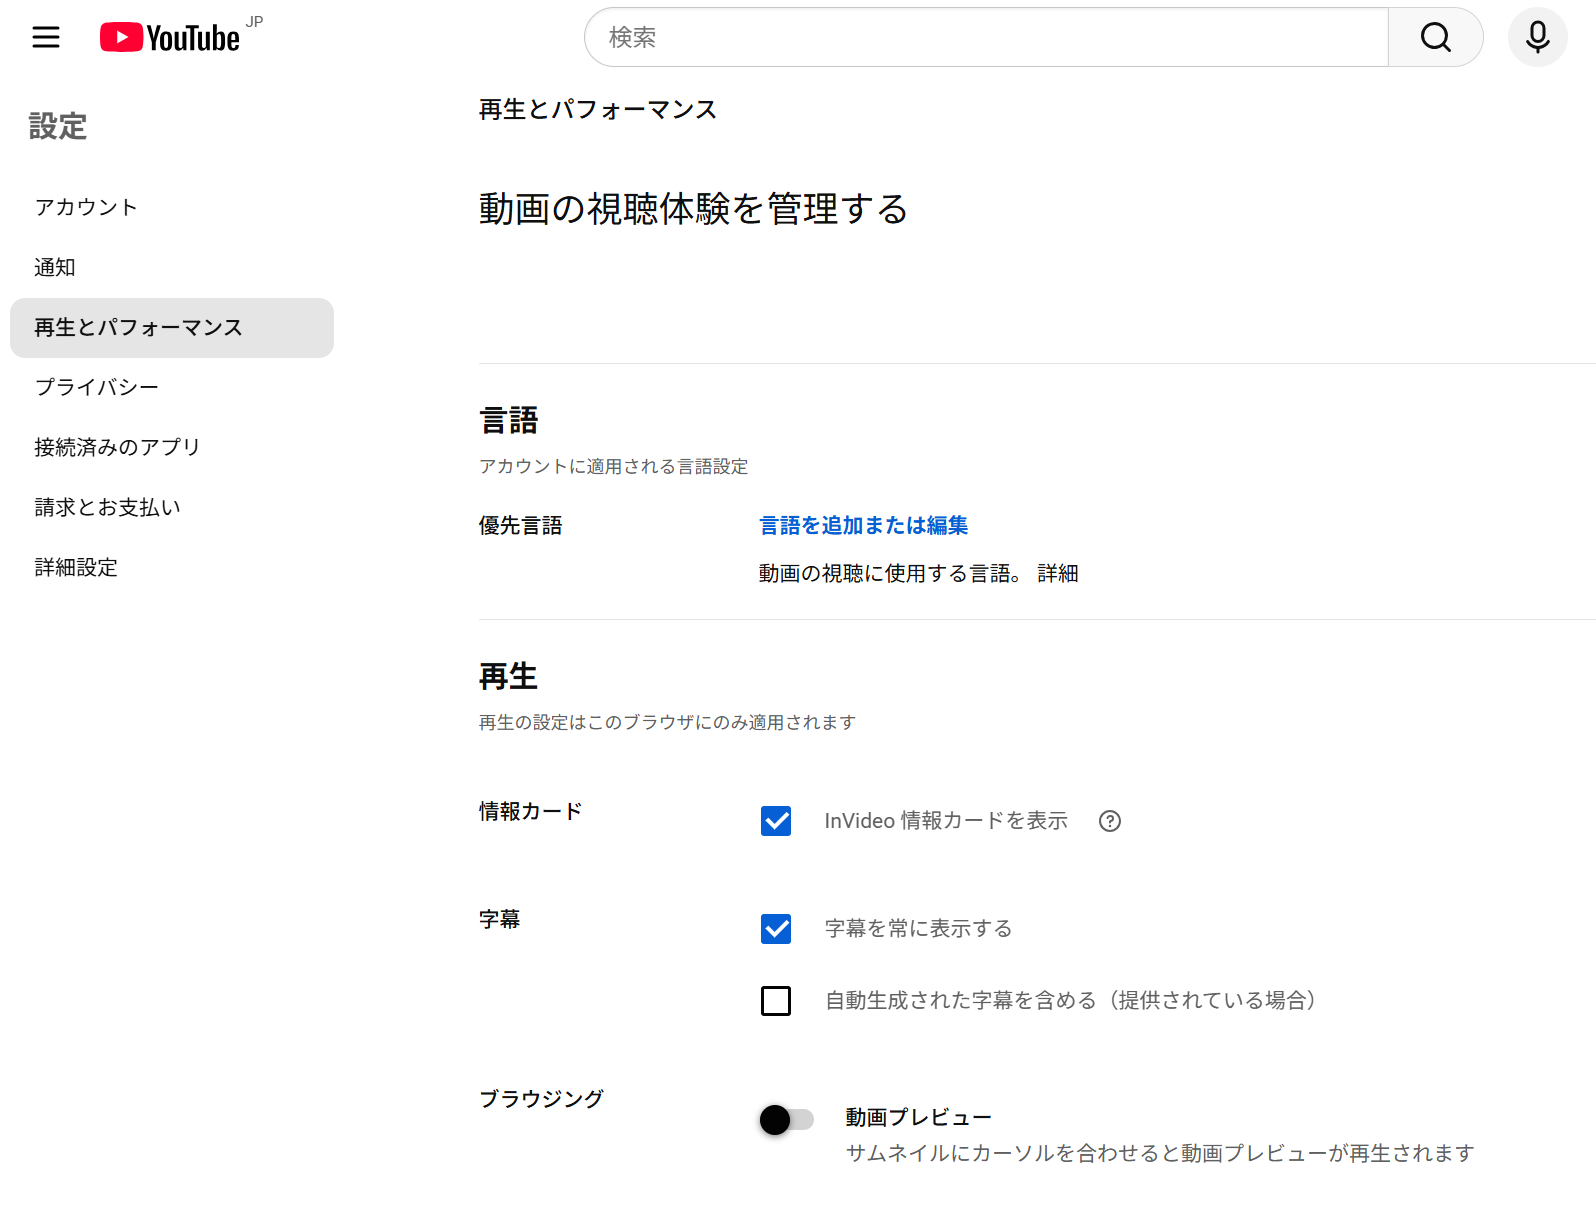1596x1205 pixels.
Task: Toggle 動画プレビュー switch
Action: click(786, 1119)
